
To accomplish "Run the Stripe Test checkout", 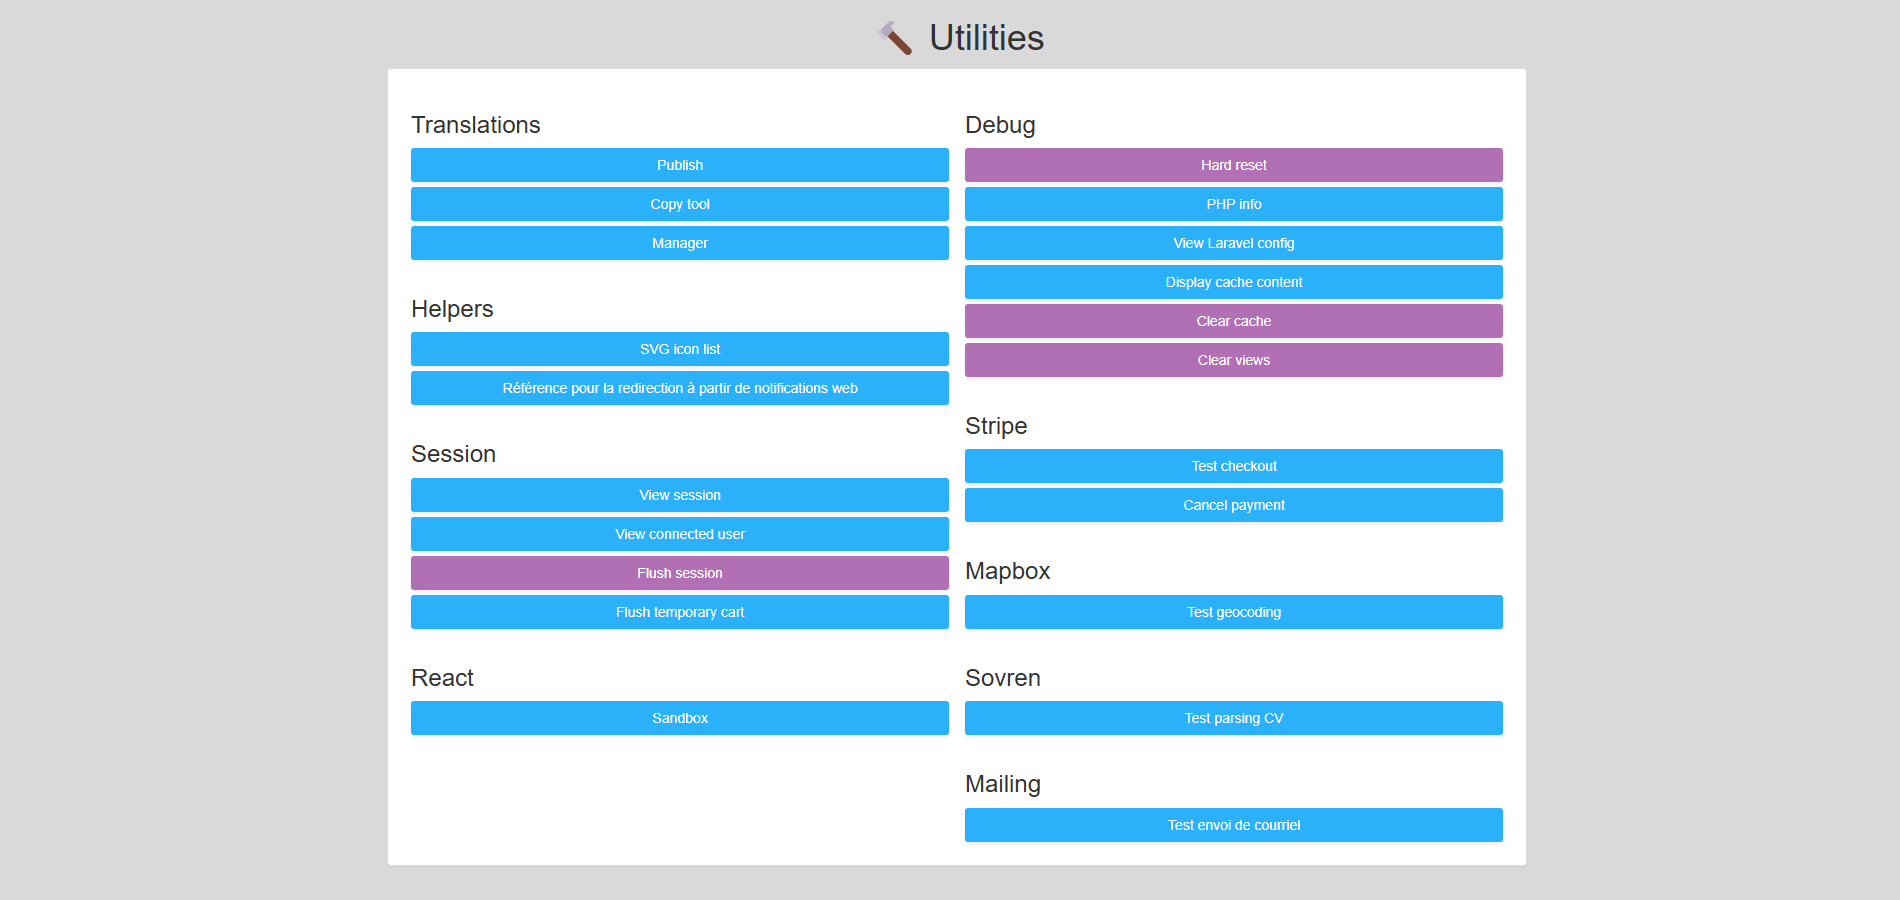I will pyautogui.click(x=1233, y=466).
